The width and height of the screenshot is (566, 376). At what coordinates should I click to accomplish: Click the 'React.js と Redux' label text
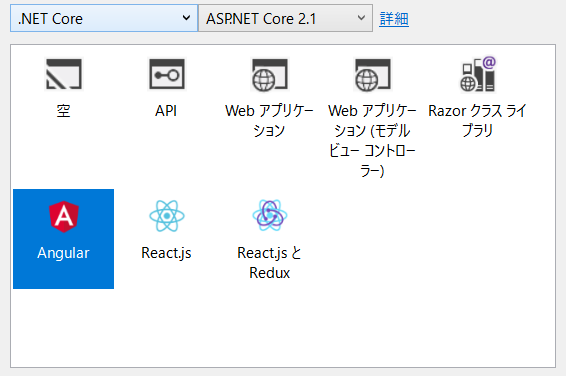(x=269, y=263)
